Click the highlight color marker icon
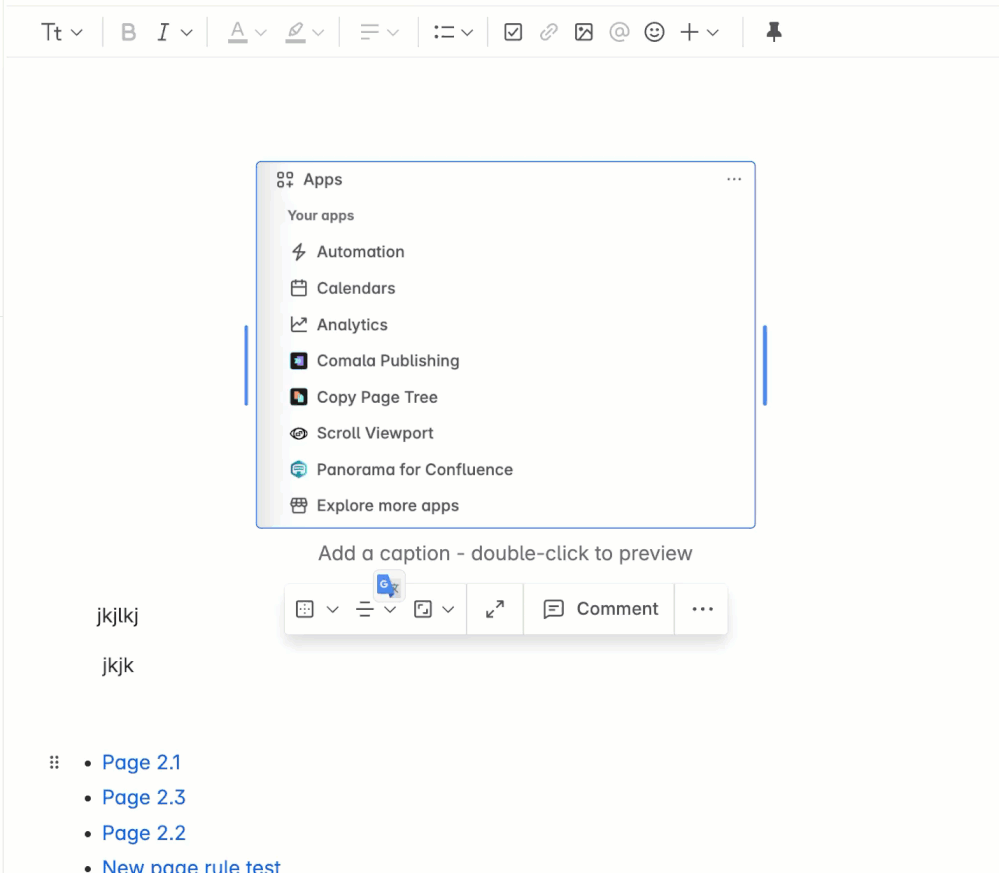This screenshot has height=873, width=999. [x=295, y=32]
